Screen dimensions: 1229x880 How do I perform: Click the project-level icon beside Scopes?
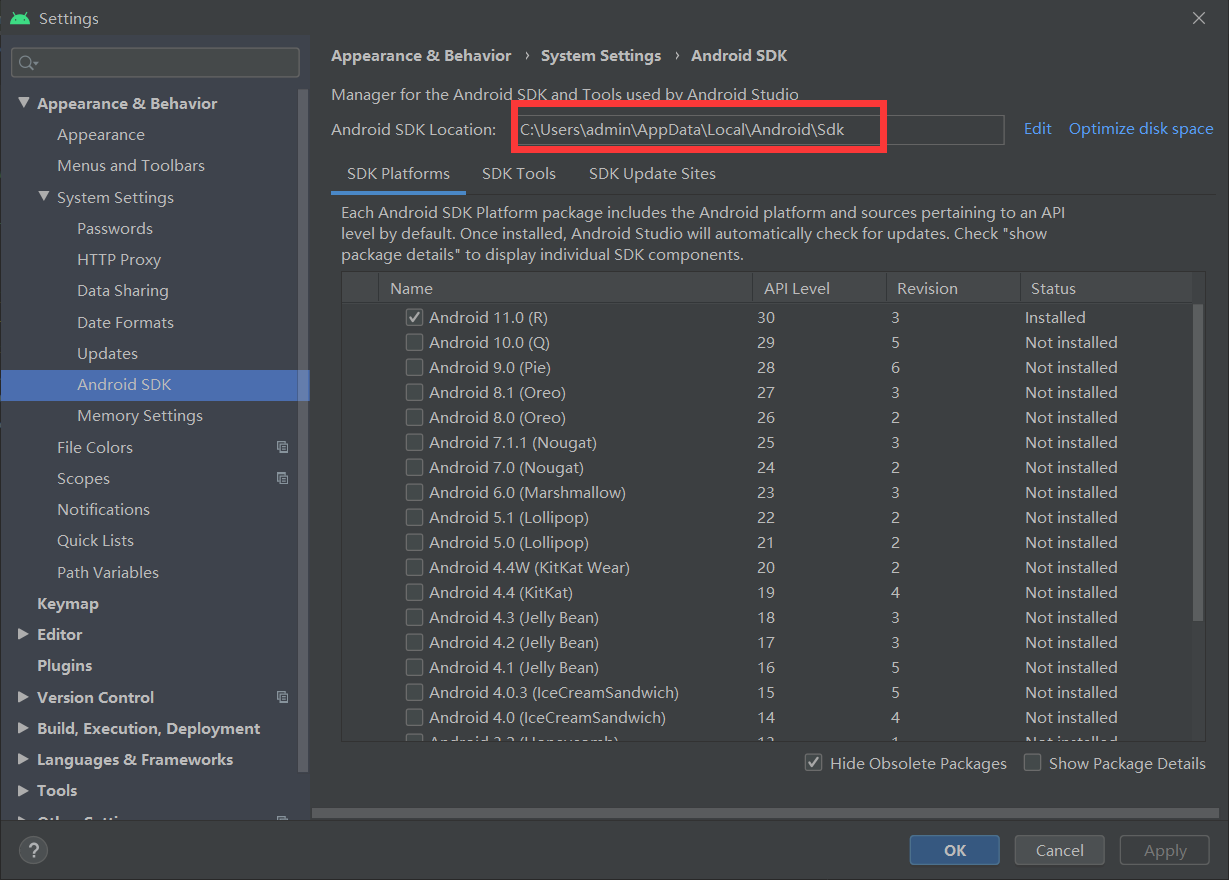coord(282,478)
